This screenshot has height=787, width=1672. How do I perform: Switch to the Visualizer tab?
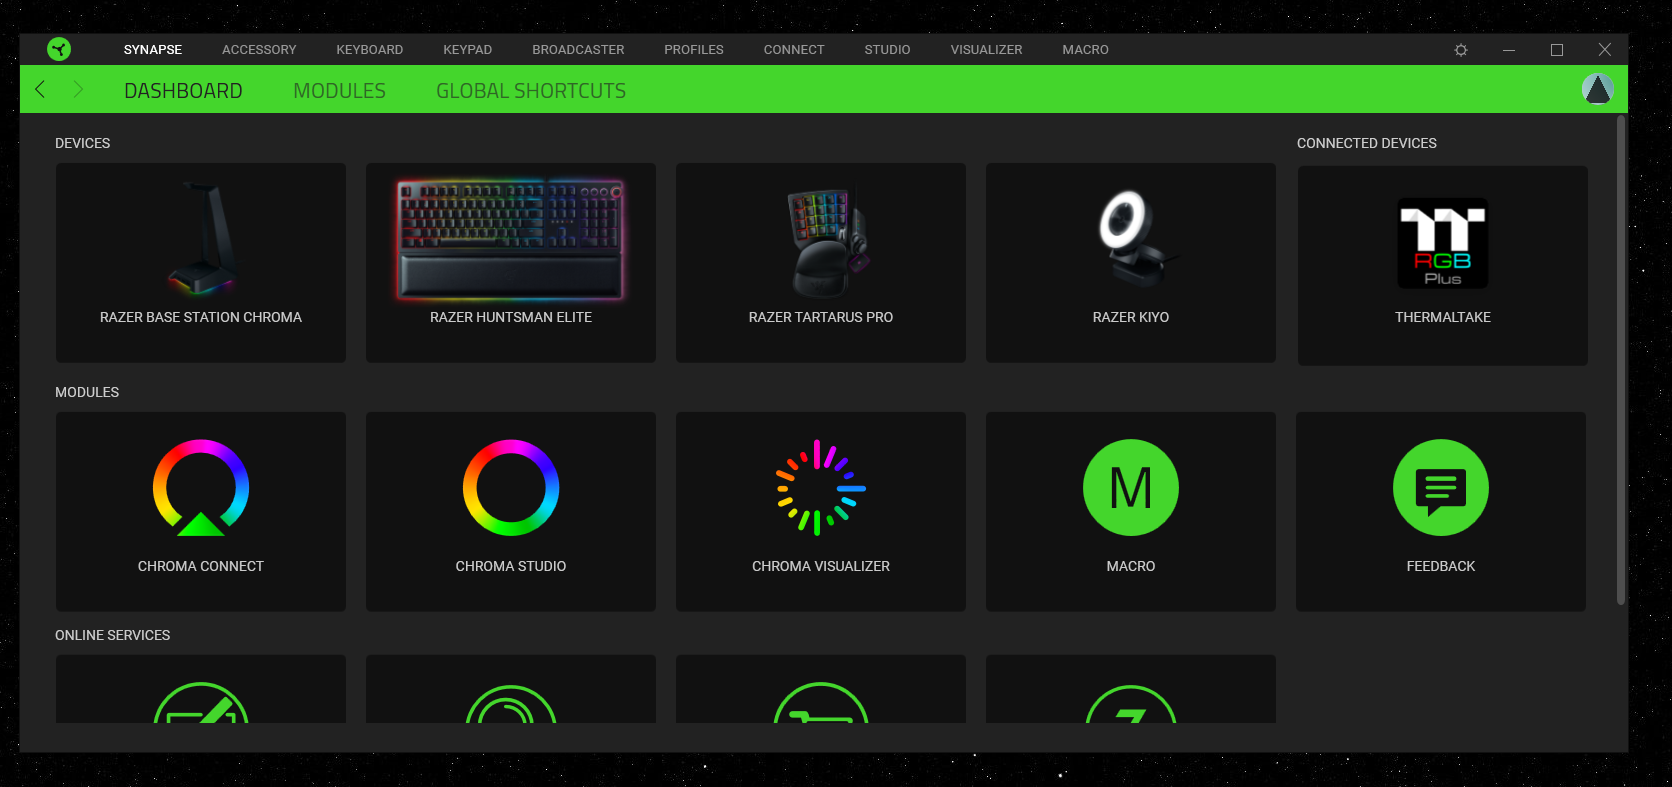[x=987, y=50]
